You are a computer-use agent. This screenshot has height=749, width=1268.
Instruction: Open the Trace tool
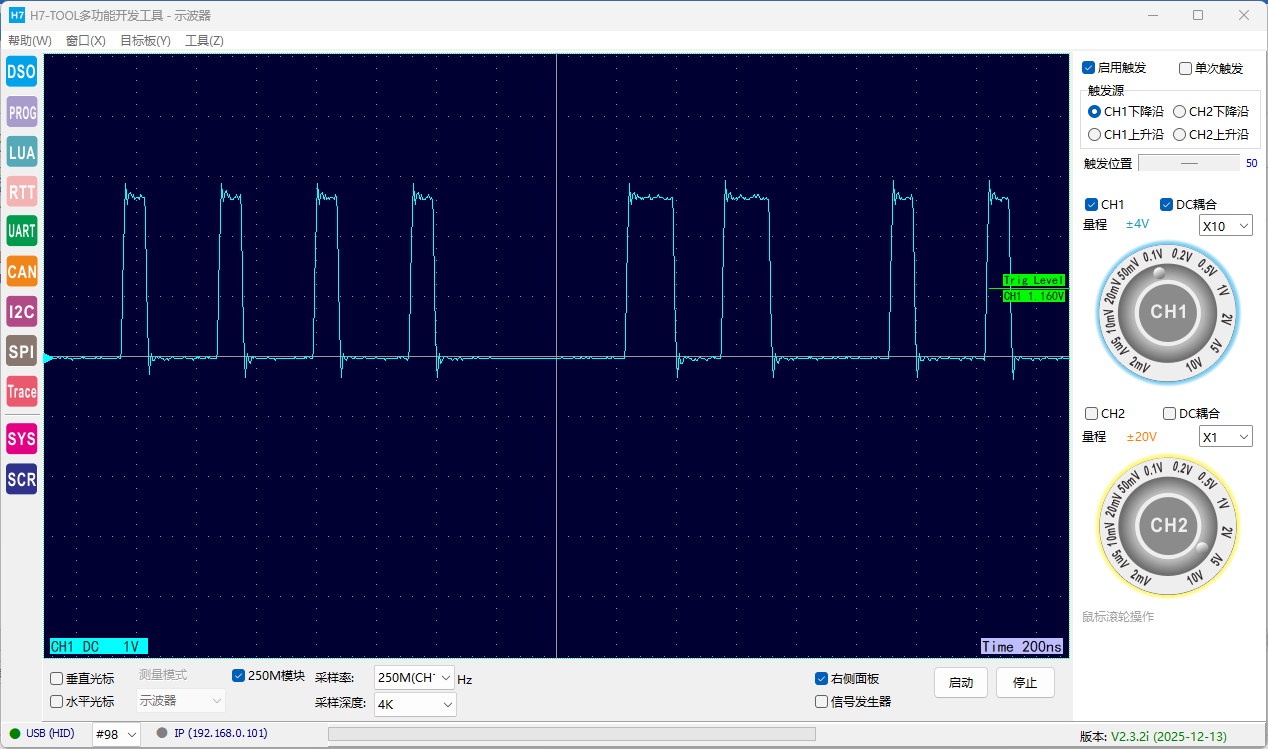tap(22, 391)
